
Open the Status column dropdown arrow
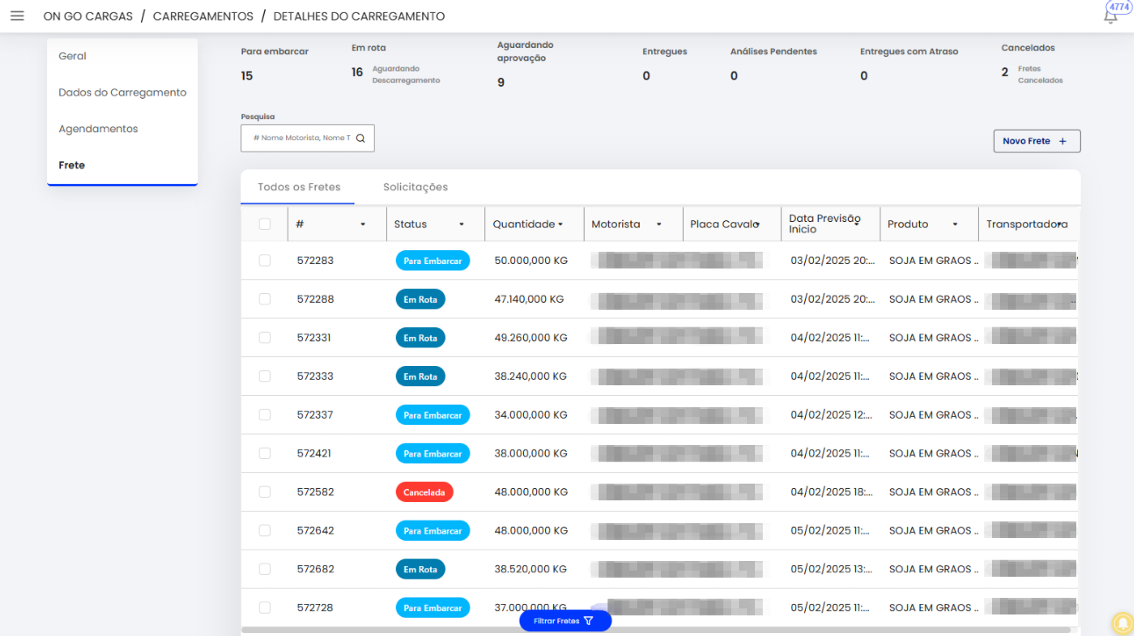point(461,224)
